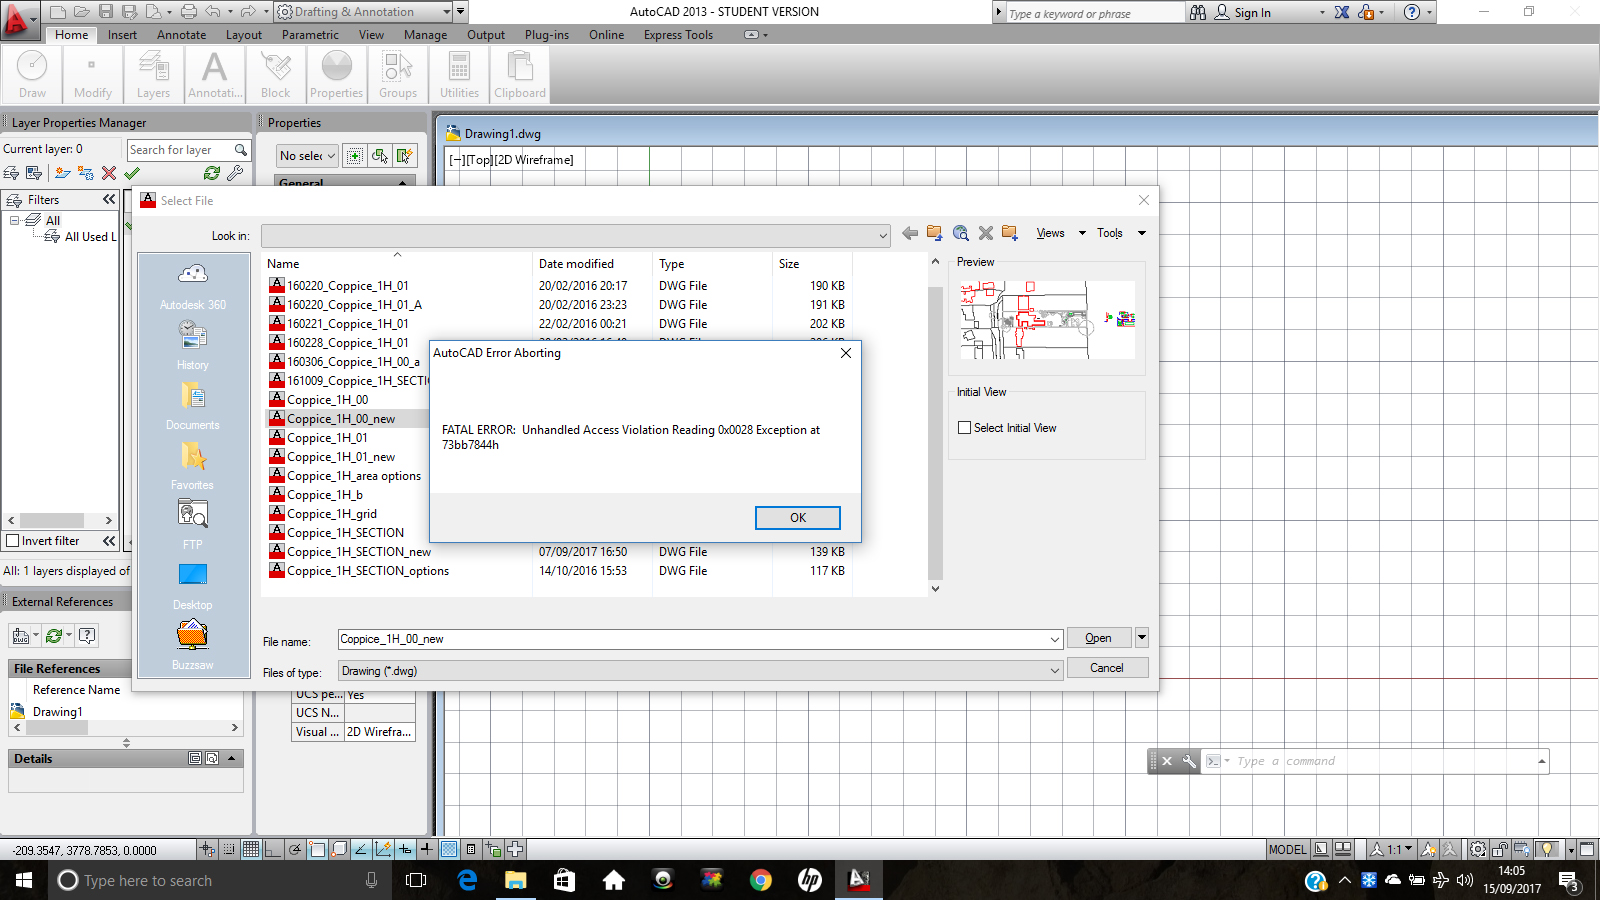Toggle Dynamic Input in status bar
The width and height of the screenshot is (1600, 900).
click(405, 849)
